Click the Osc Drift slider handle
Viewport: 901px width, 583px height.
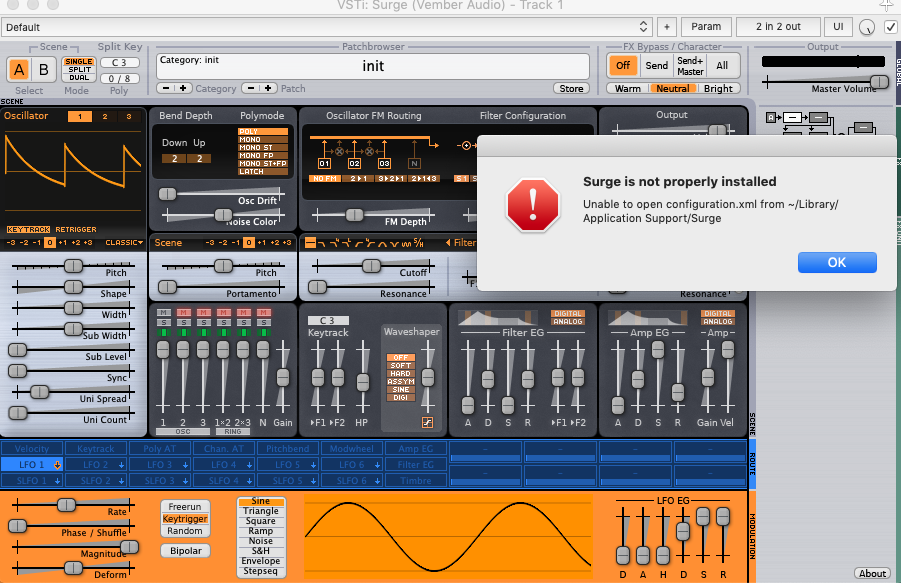pyautogui.click(x=167, y=194)
